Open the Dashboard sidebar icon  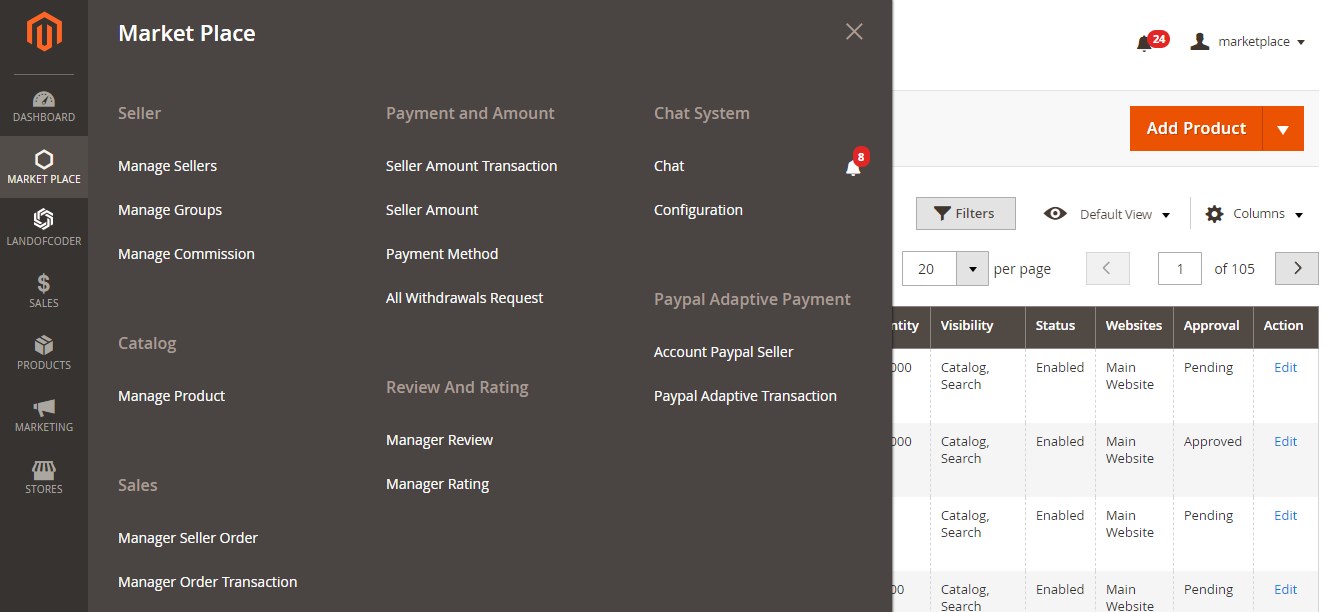44,100
